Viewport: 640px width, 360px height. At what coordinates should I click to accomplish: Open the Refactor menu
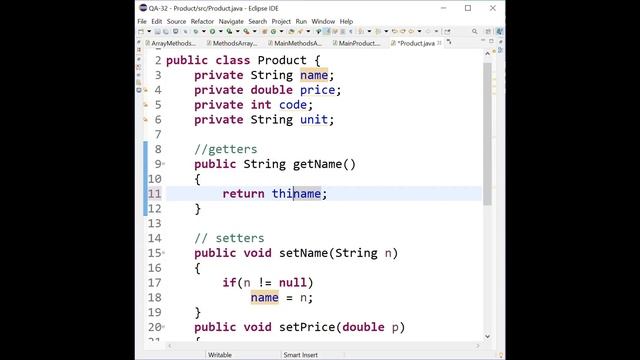point(202,21)
